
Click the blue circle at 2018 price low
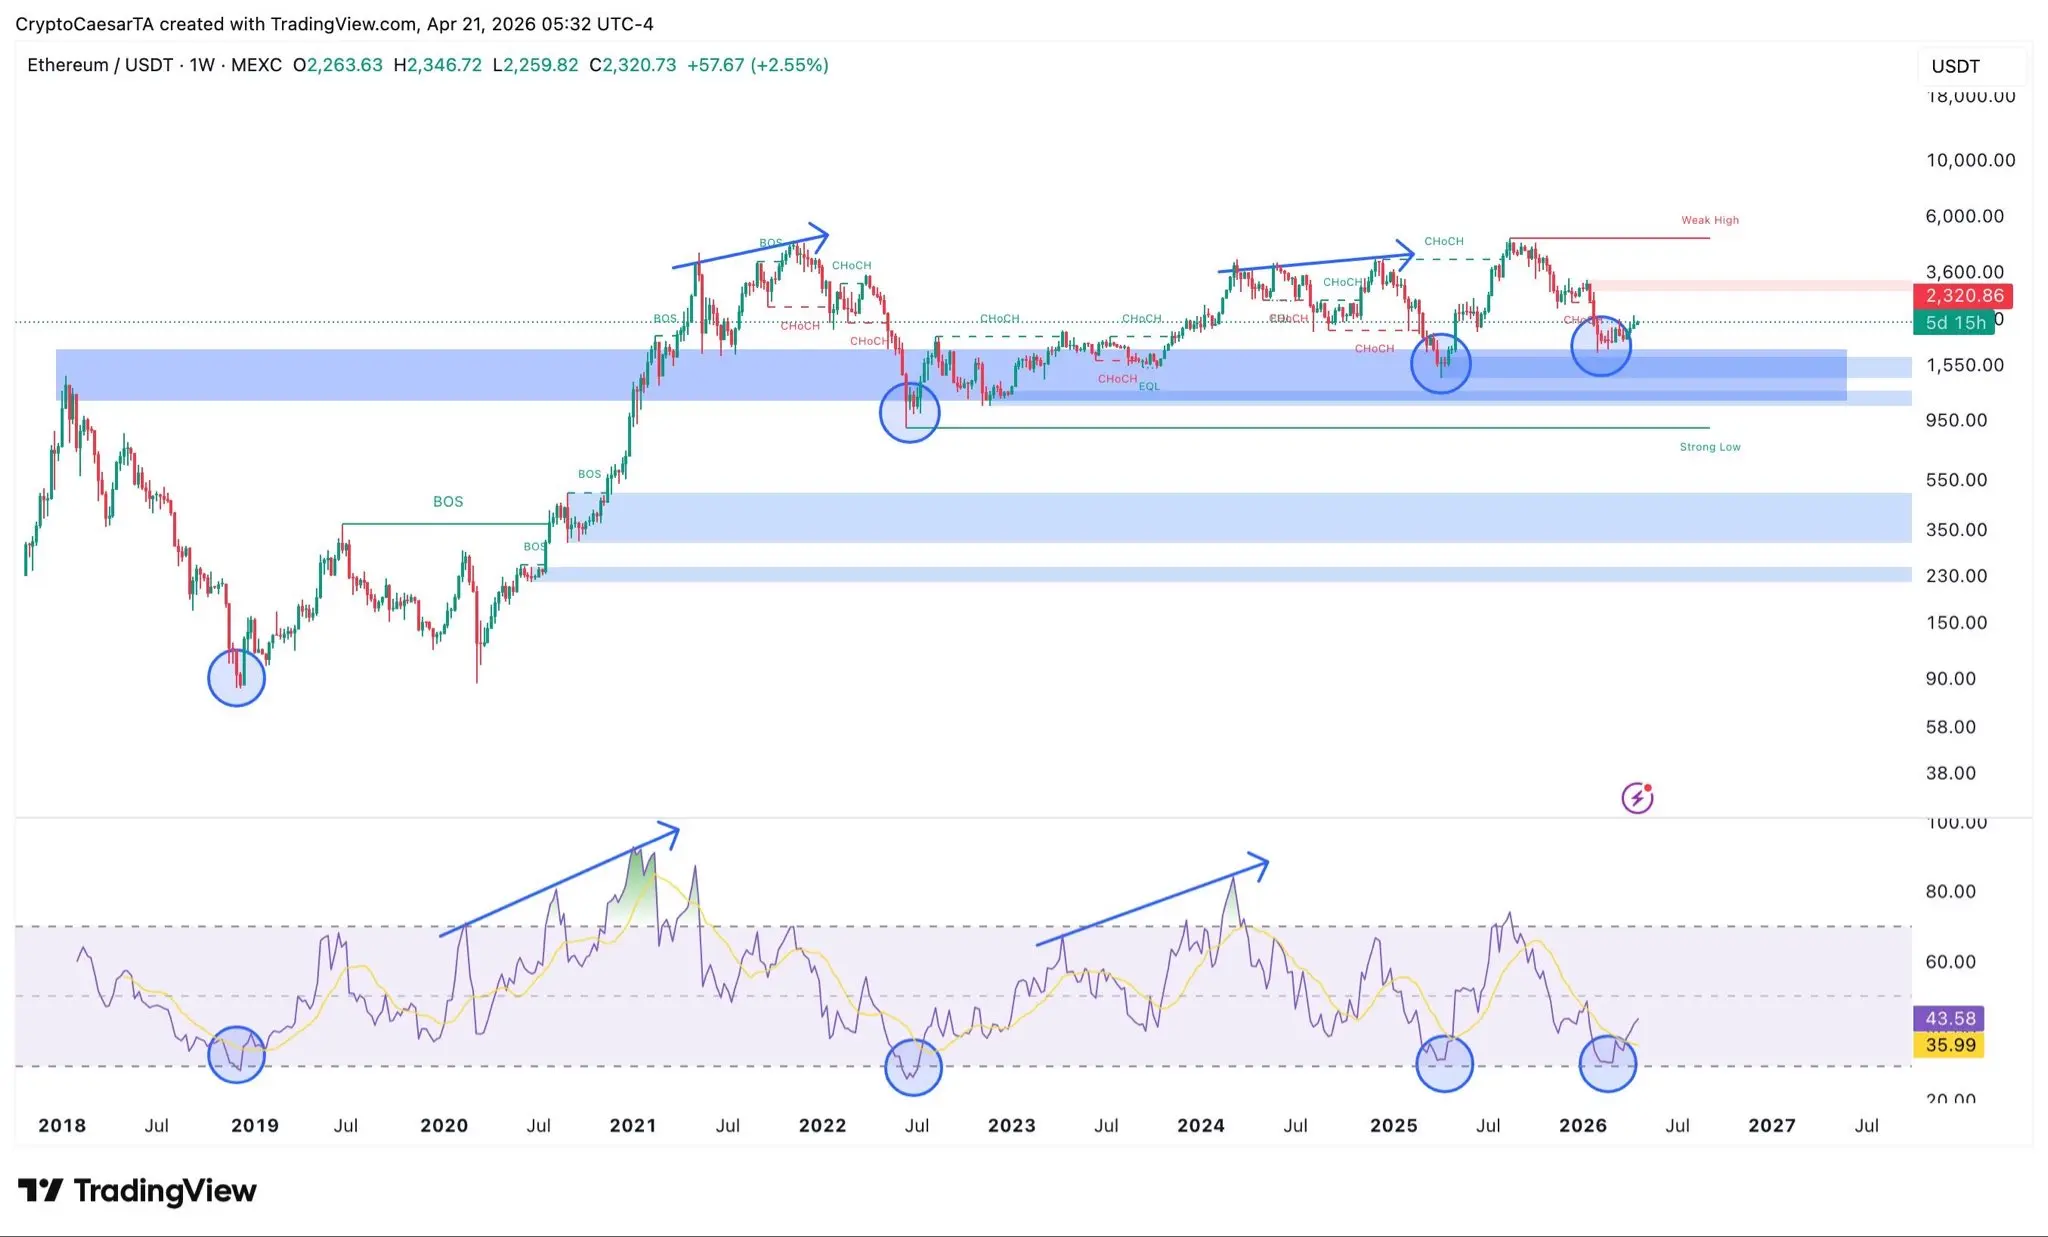pyautogui.click(x=236, y=678)
